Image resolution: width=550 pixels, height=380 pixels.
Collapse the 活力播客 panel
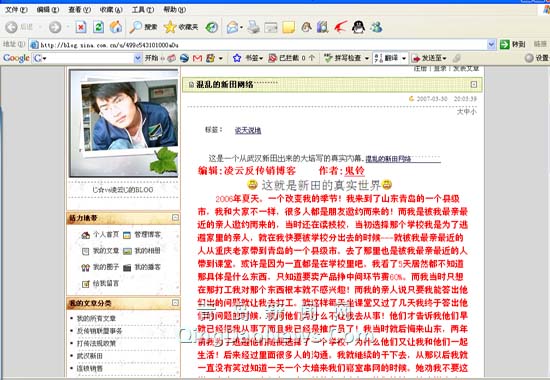click(x=175, y=218)
